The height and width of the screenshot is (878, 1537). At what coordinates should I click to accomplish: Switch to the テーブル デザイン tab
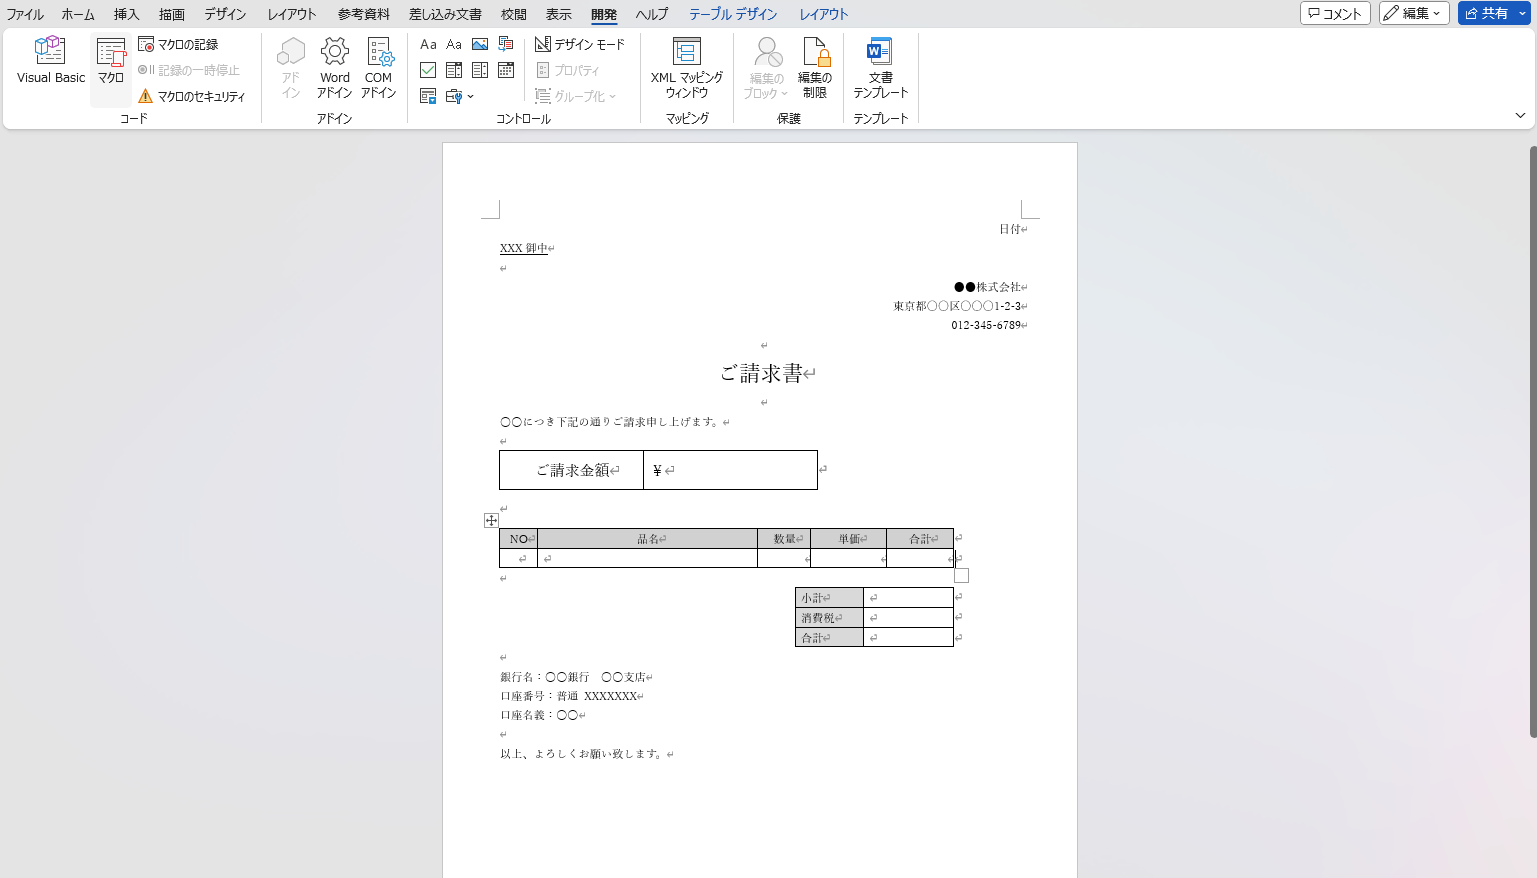731,14
